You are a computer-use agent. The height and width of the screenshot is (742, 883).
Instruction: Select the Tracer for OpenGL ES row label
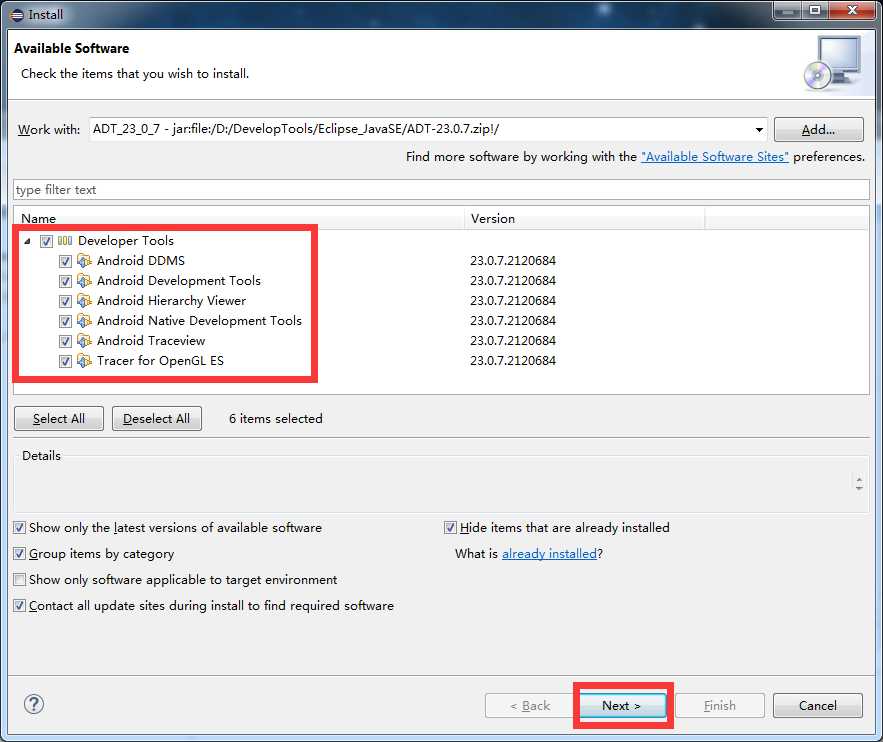pyautogui.click(x=160, y=360)
